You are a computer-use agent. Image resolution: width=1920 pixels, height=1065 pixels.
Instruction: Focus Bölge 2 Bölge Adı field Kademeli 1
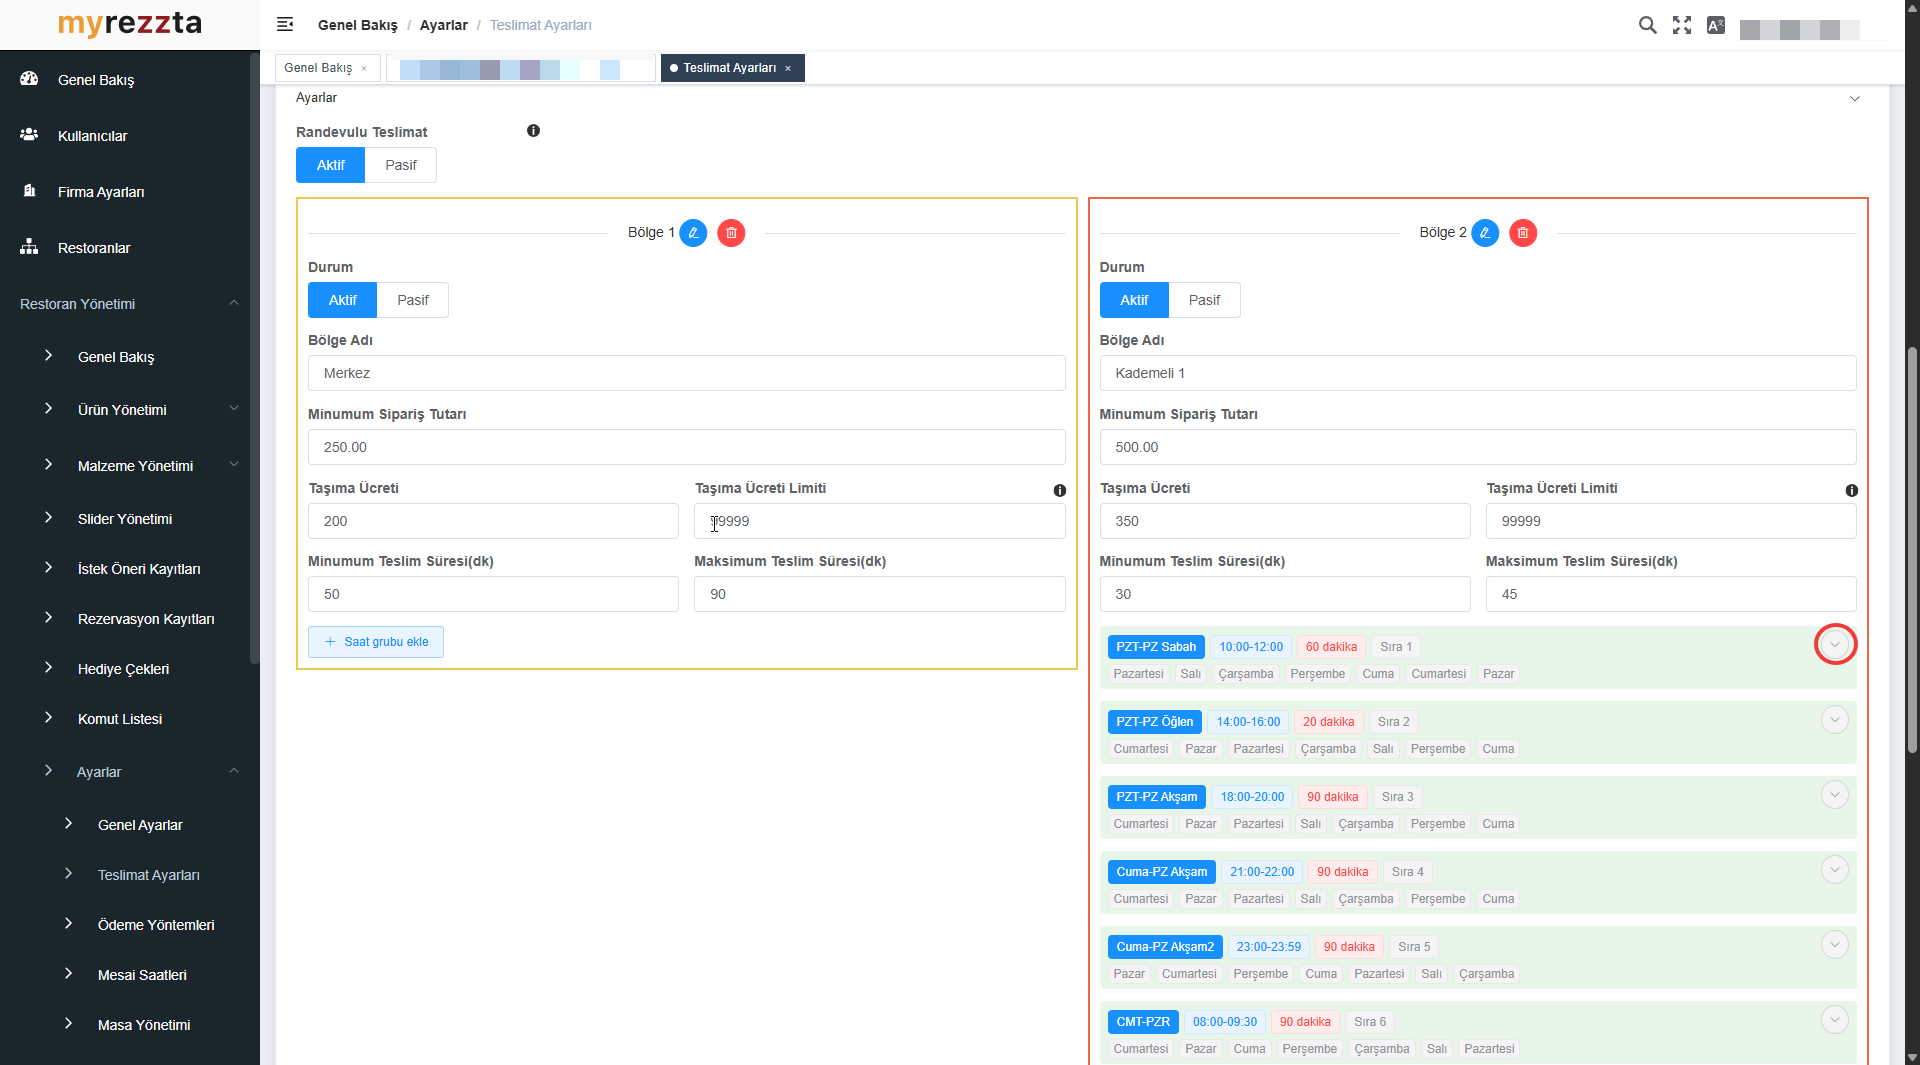click(1478, 373)
